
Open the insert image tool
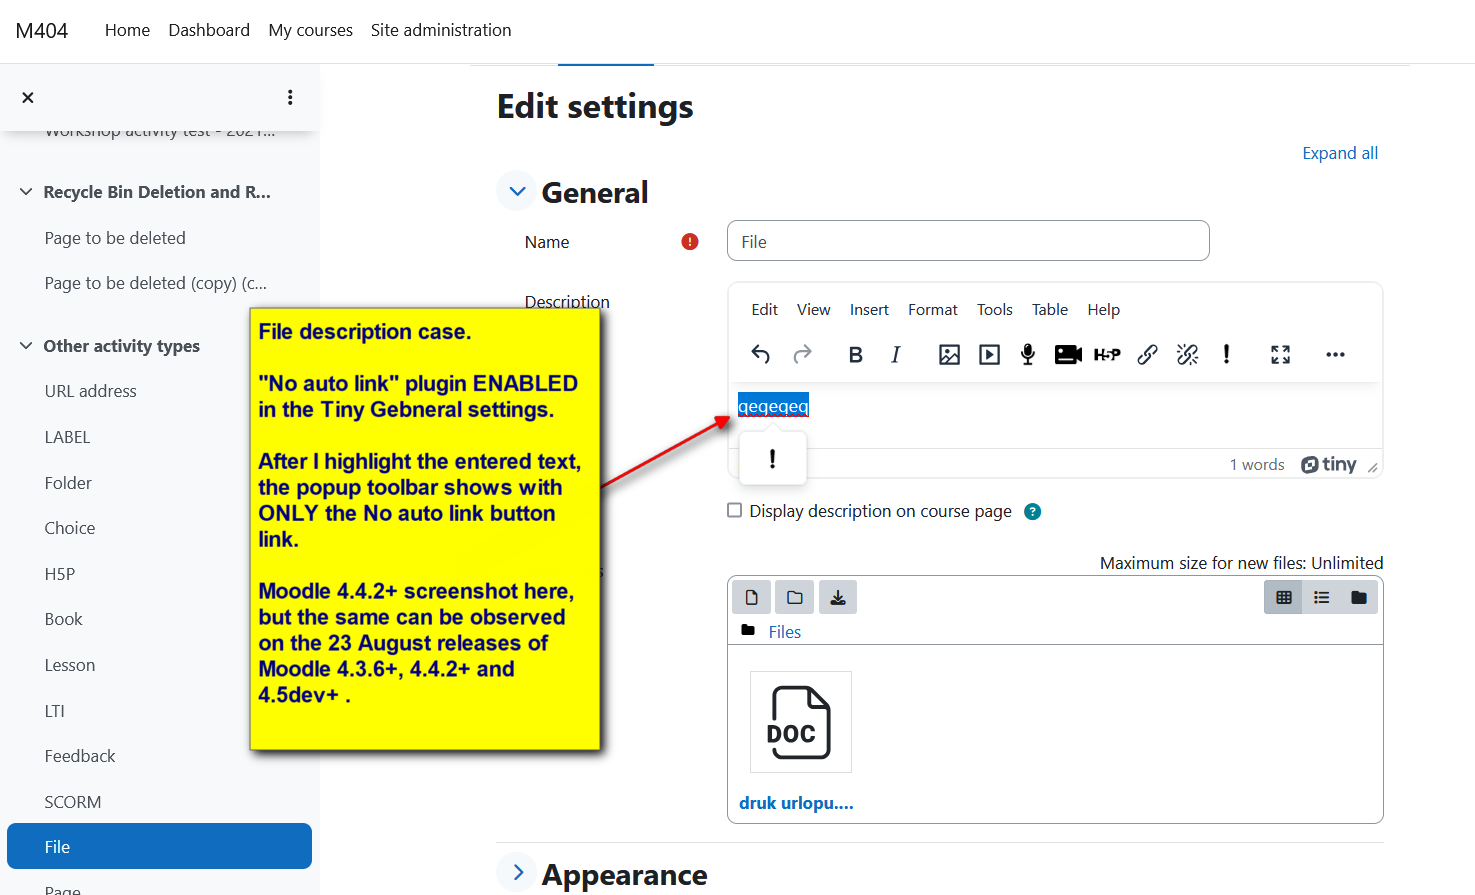[x=949, y=354]
